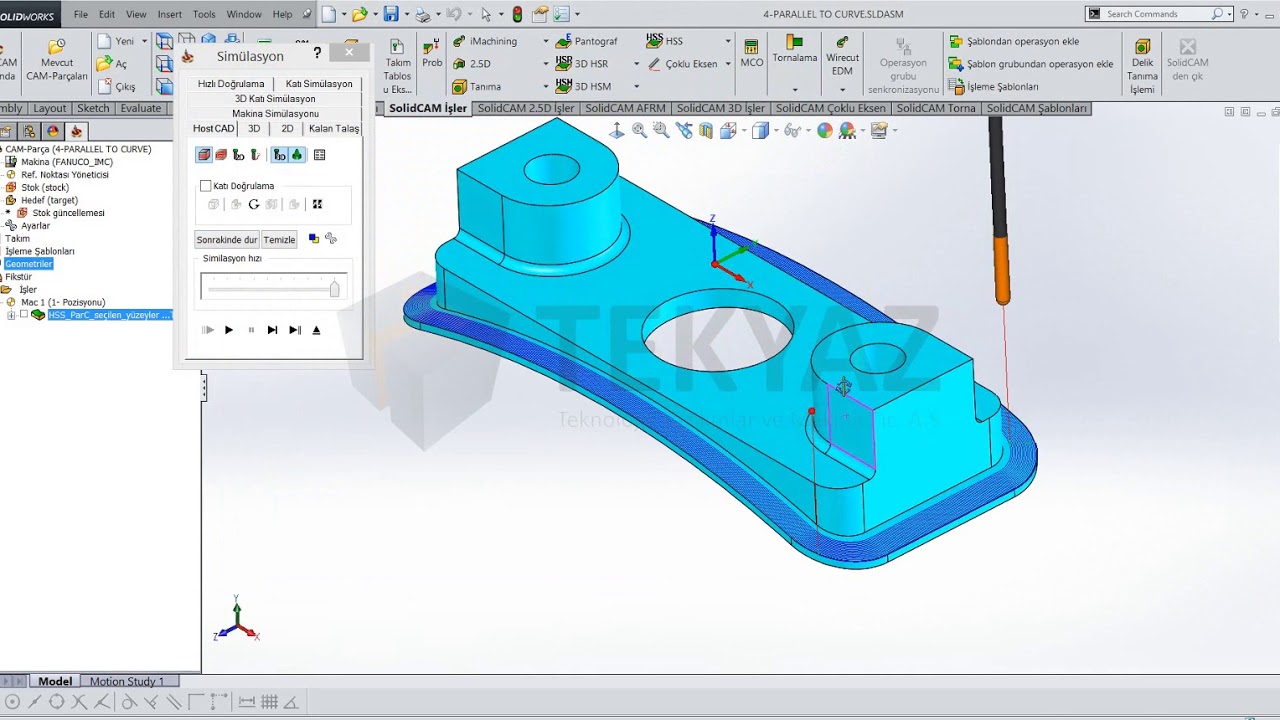1280x720 pixels.
Task: Play the simulation
Action: [x=229, y=330]
